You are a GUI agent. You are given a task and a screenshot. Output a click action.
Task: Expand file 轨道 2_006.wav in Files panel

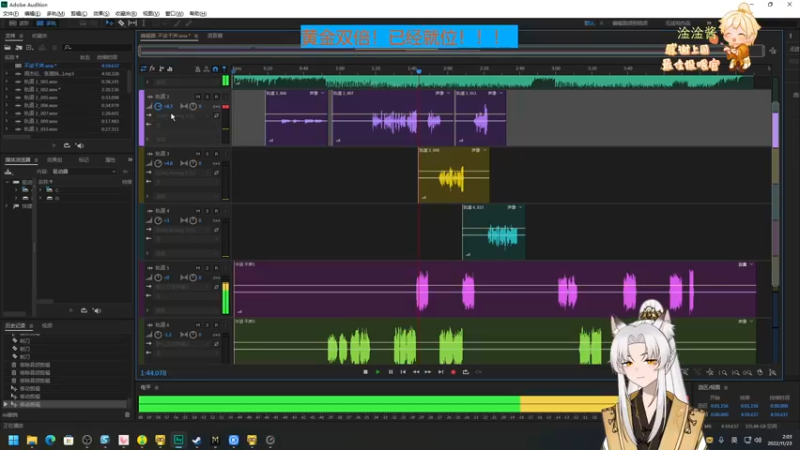(x=7, y=105)
